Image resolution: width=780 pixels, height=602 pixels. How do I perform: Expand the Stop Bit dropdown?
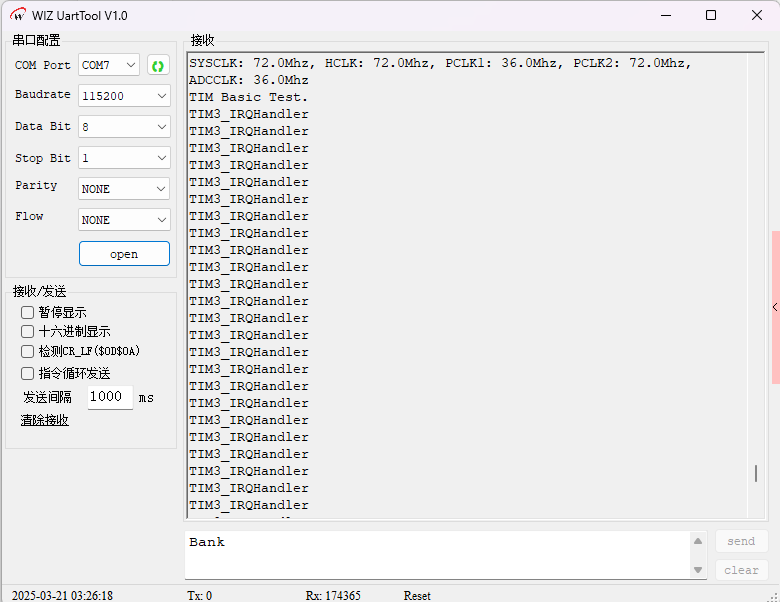tap(124, 158)
